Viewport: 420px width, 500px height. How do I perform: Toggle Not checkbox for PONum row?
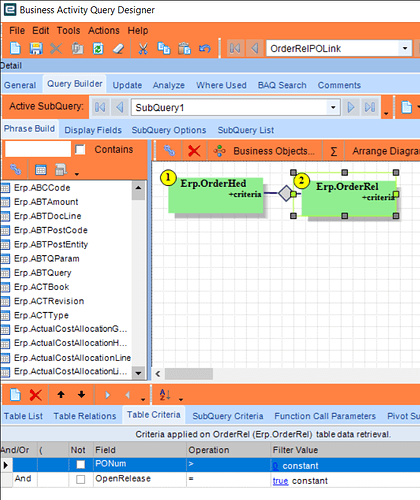(81, 464)
